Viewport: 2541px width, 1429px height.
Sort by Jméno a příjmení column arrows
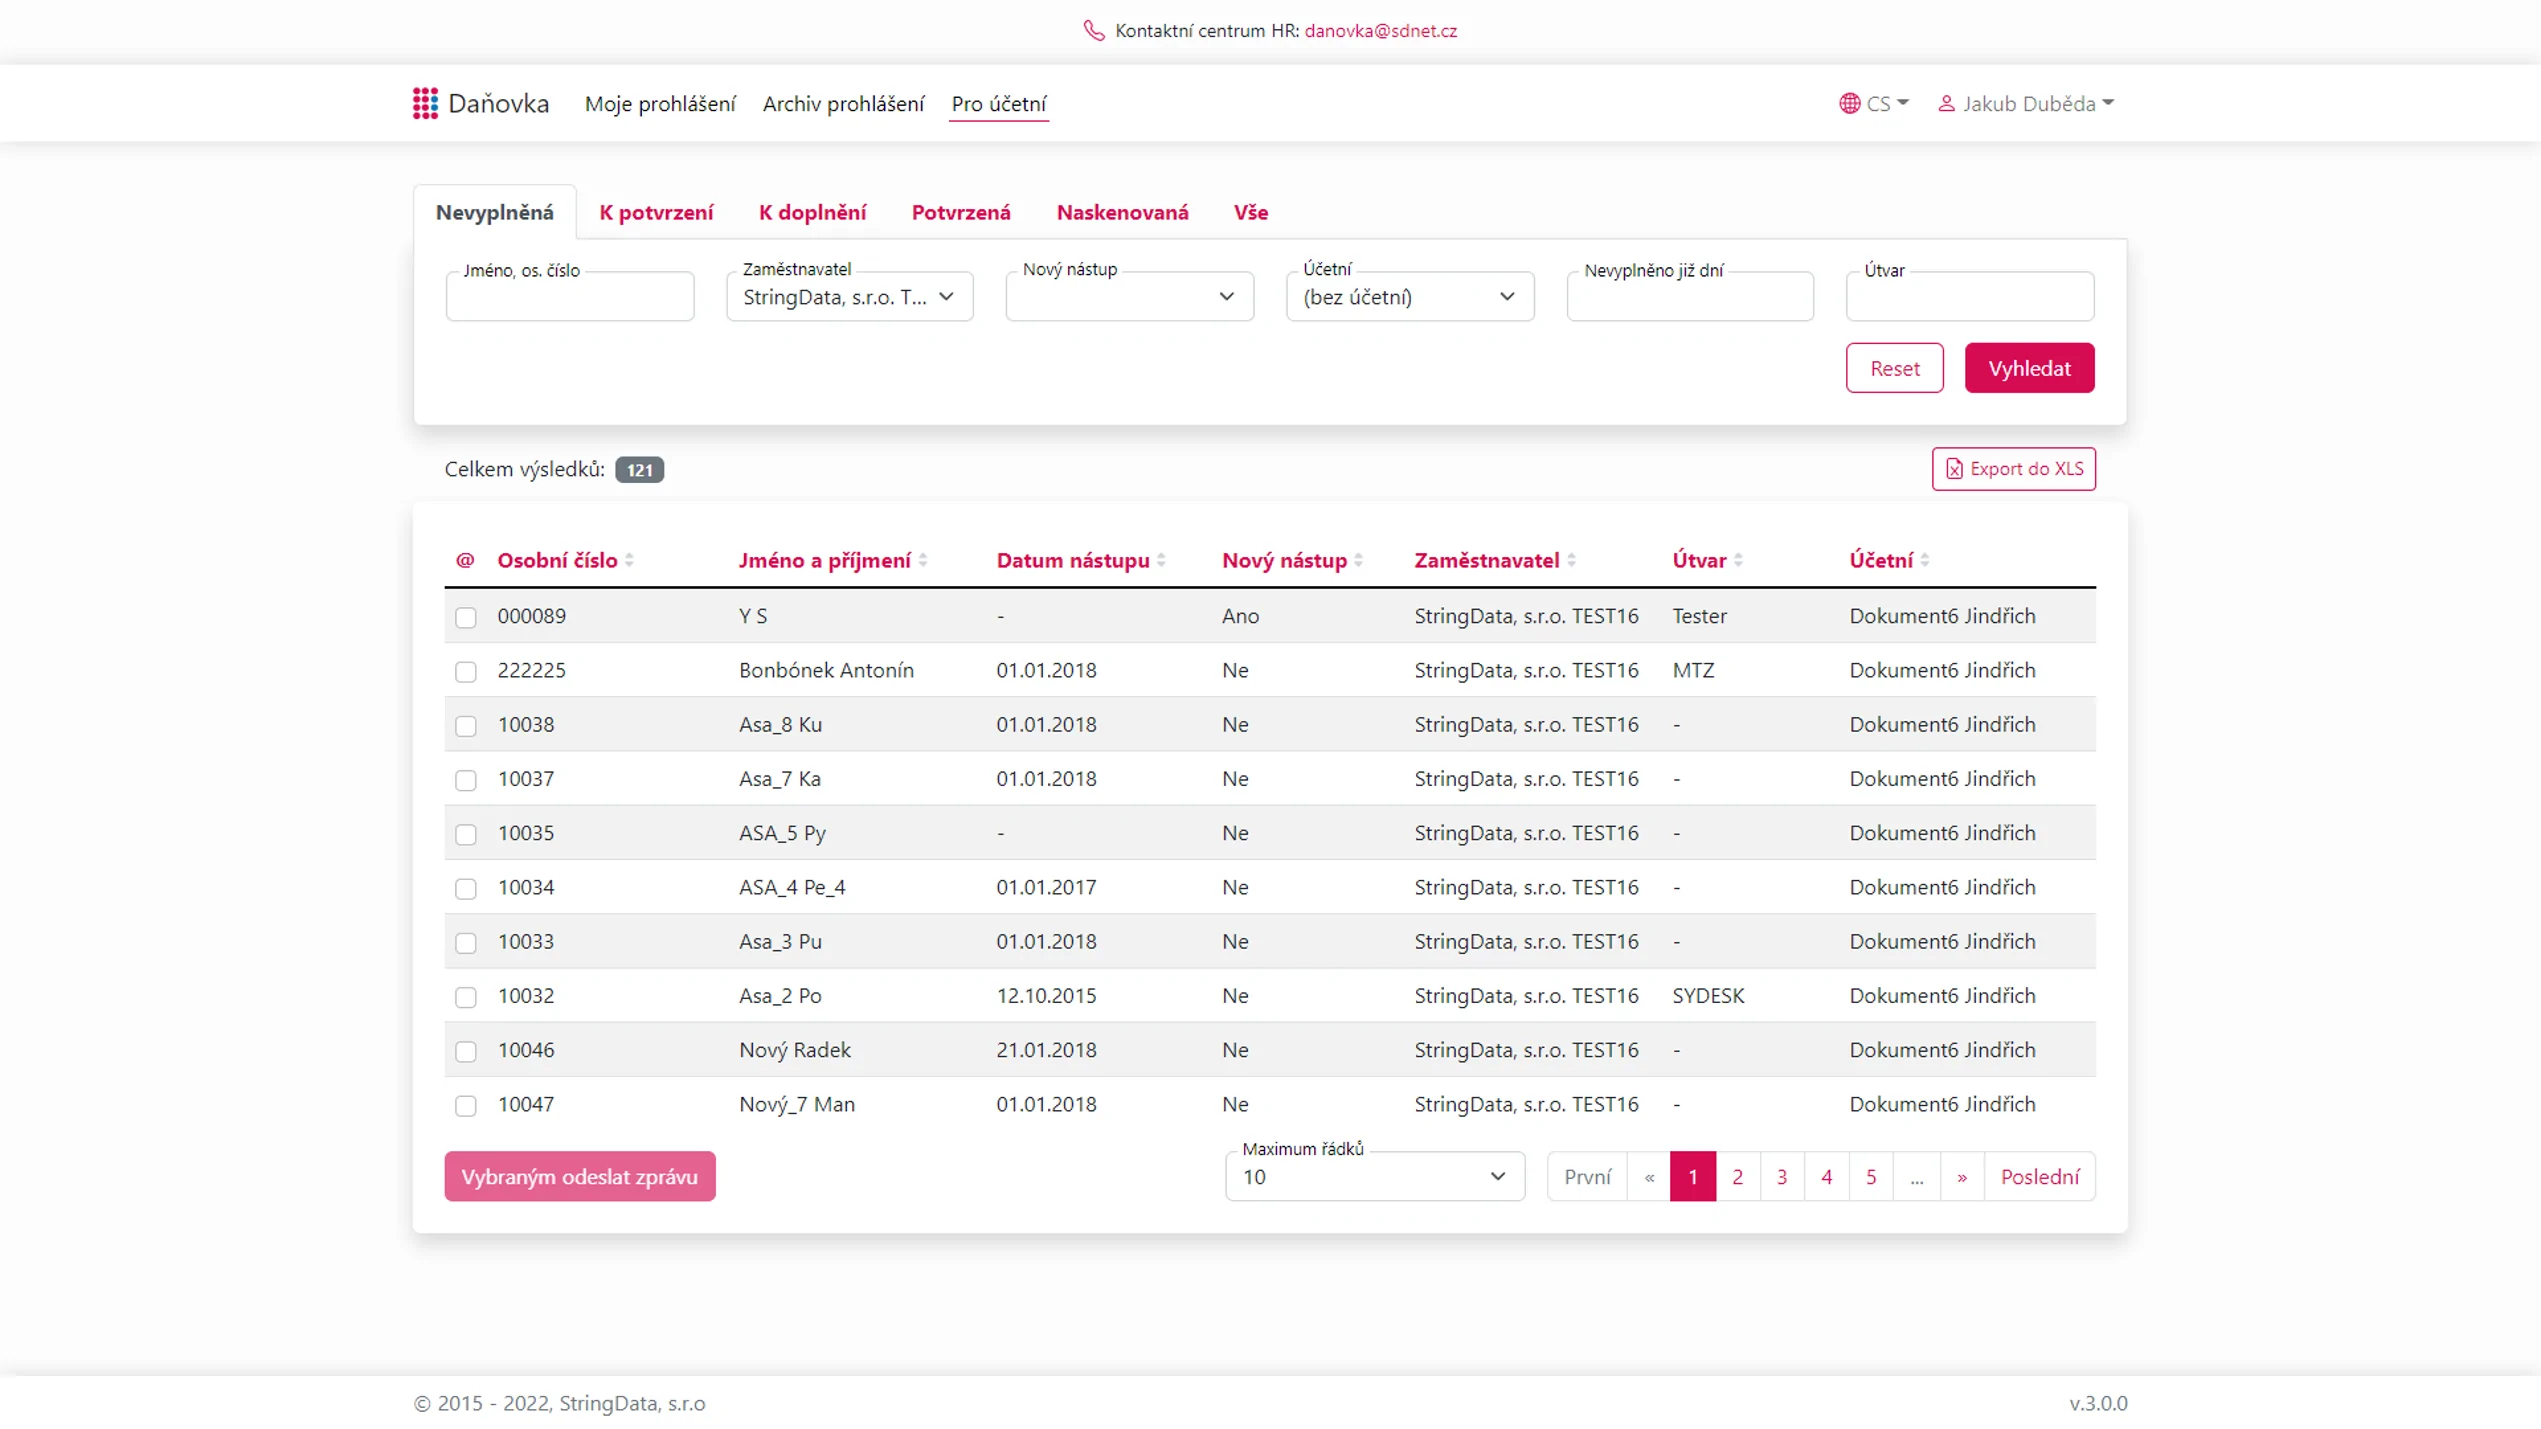click(x=923, y=560)
